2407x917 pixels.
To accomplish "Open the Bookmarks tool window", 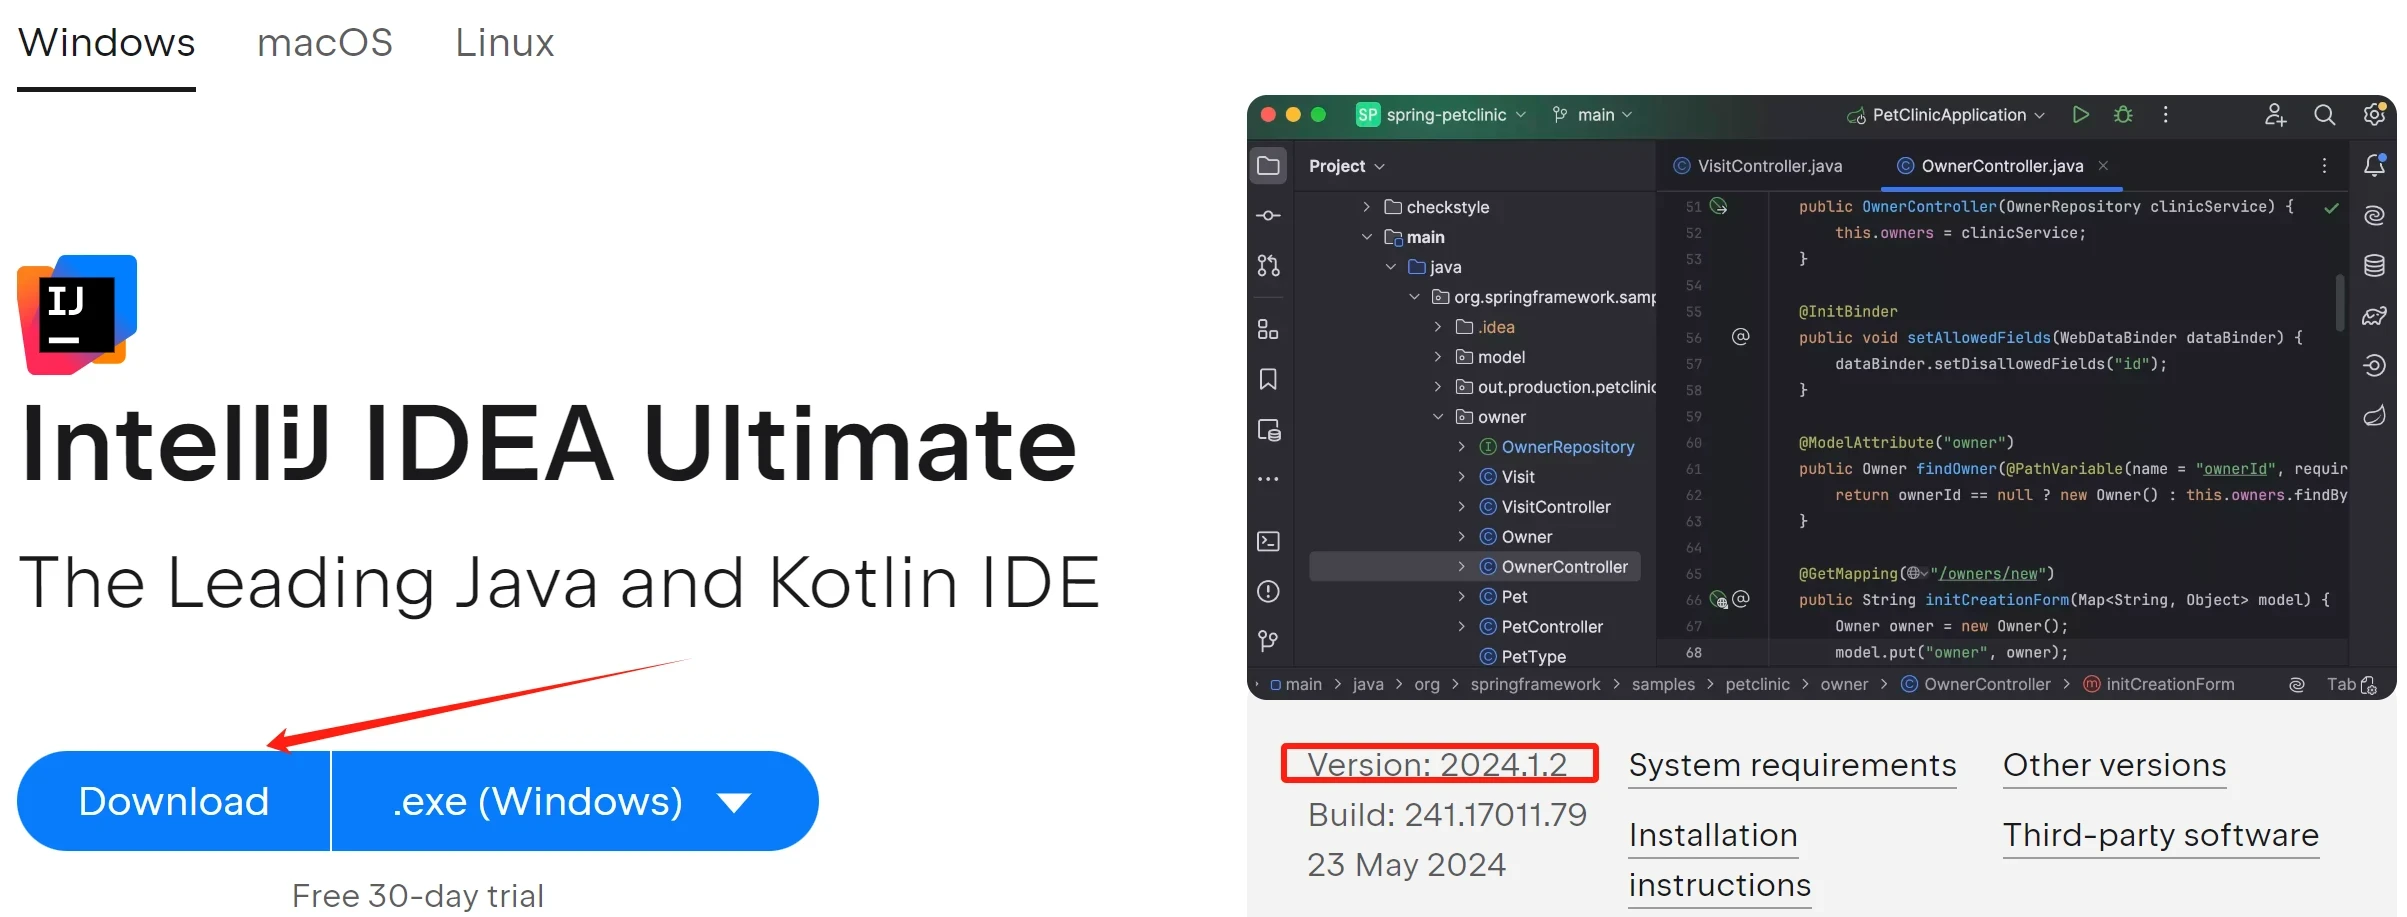I will tap(1268, 379).
